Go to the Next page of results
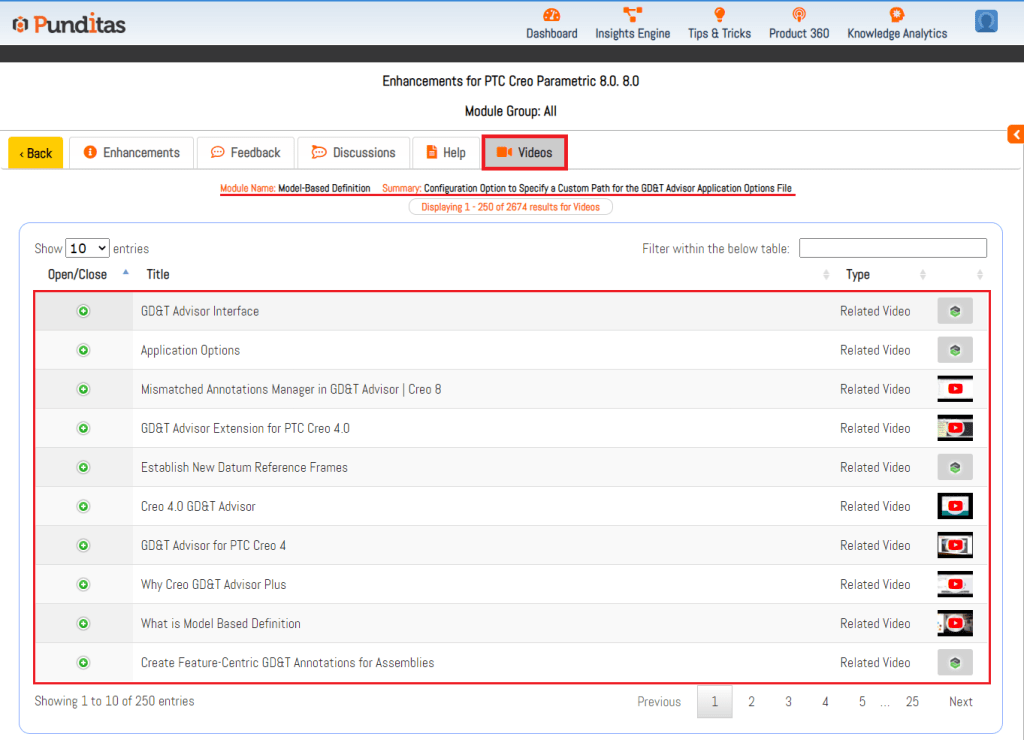1024x740 pixels. (x=960, y=701)
